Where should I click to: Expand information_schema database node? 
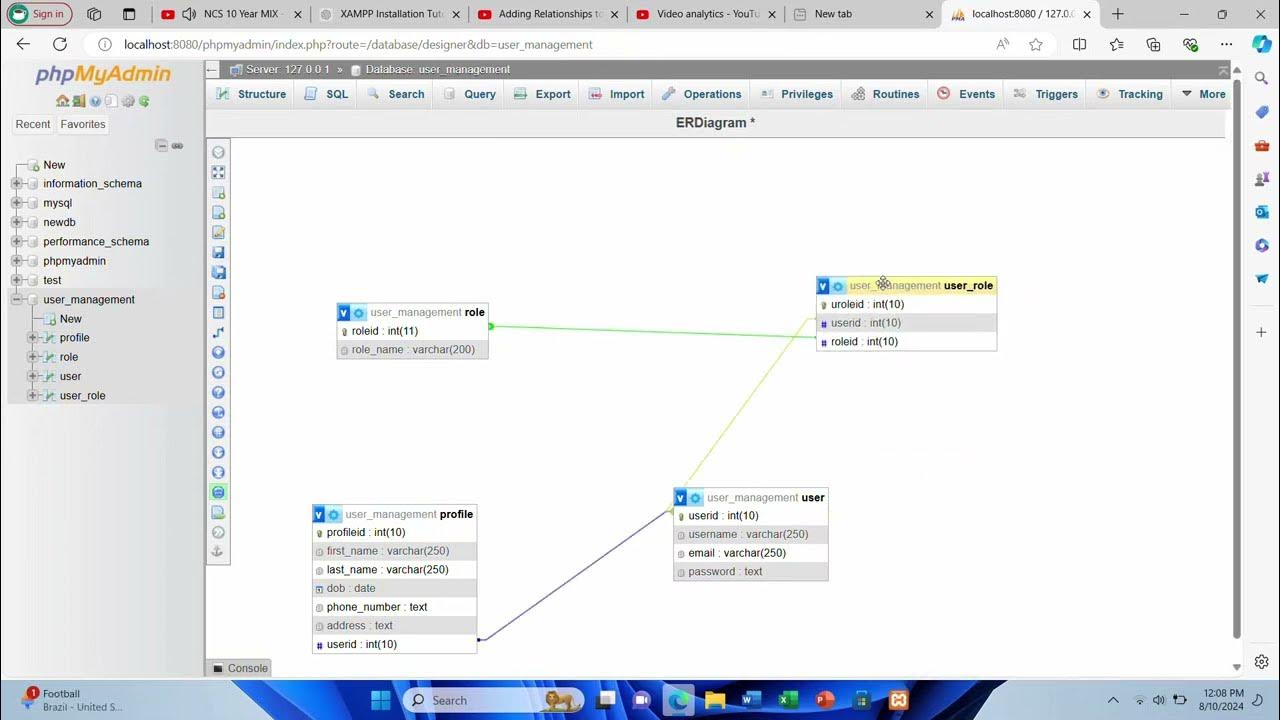pos(16,183)
